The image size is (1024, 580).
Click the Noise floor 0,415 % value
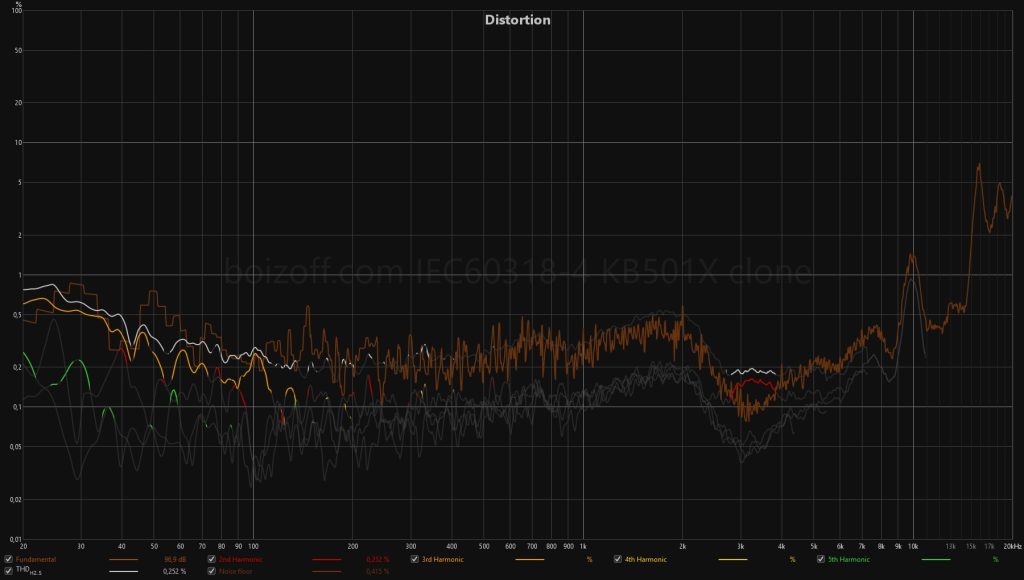377,572
